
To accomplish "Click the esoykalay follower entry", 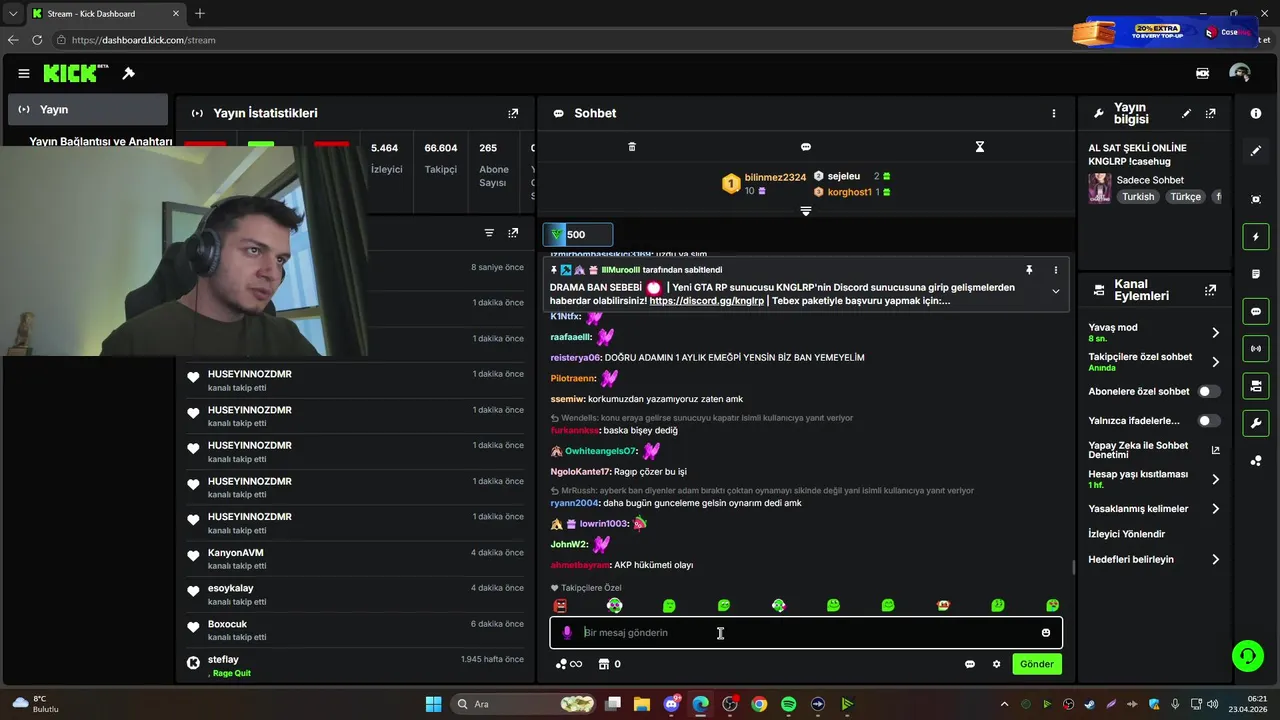I will pos(355,595).
